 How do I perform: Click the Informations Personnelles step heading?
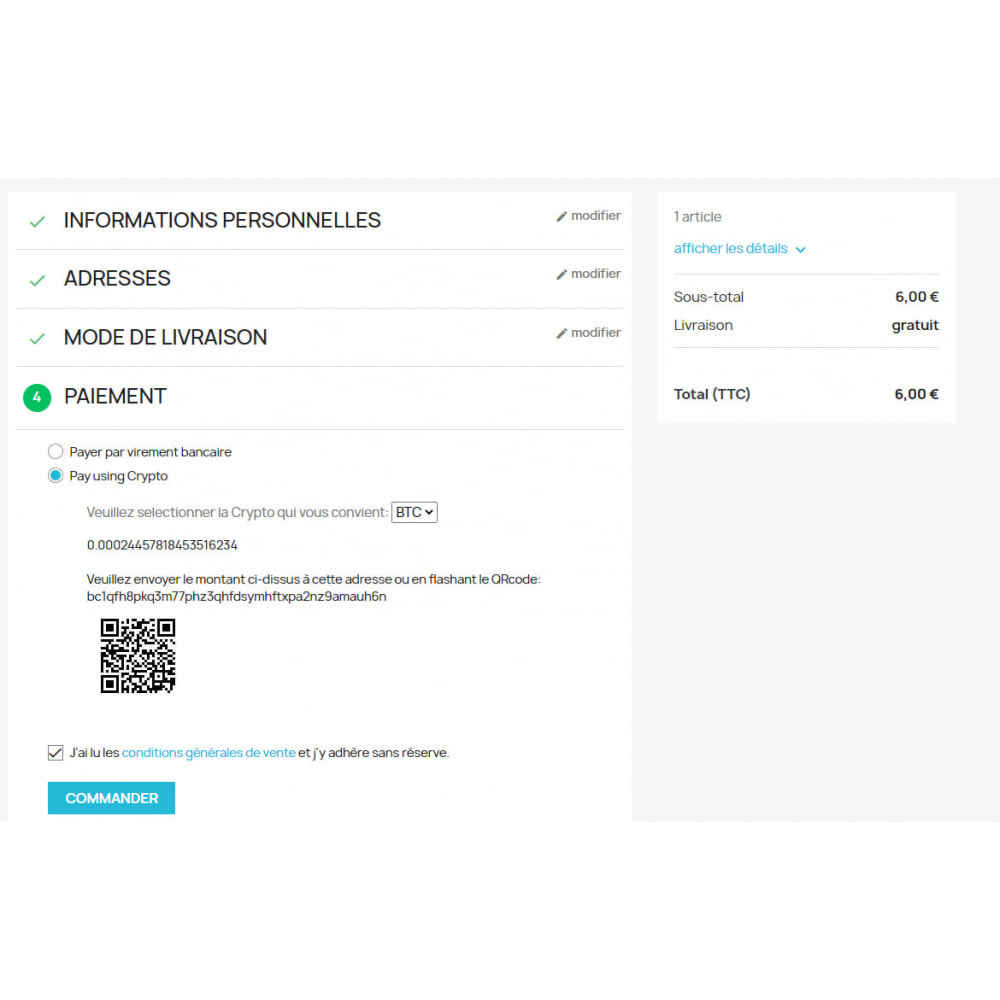[222, 220]
